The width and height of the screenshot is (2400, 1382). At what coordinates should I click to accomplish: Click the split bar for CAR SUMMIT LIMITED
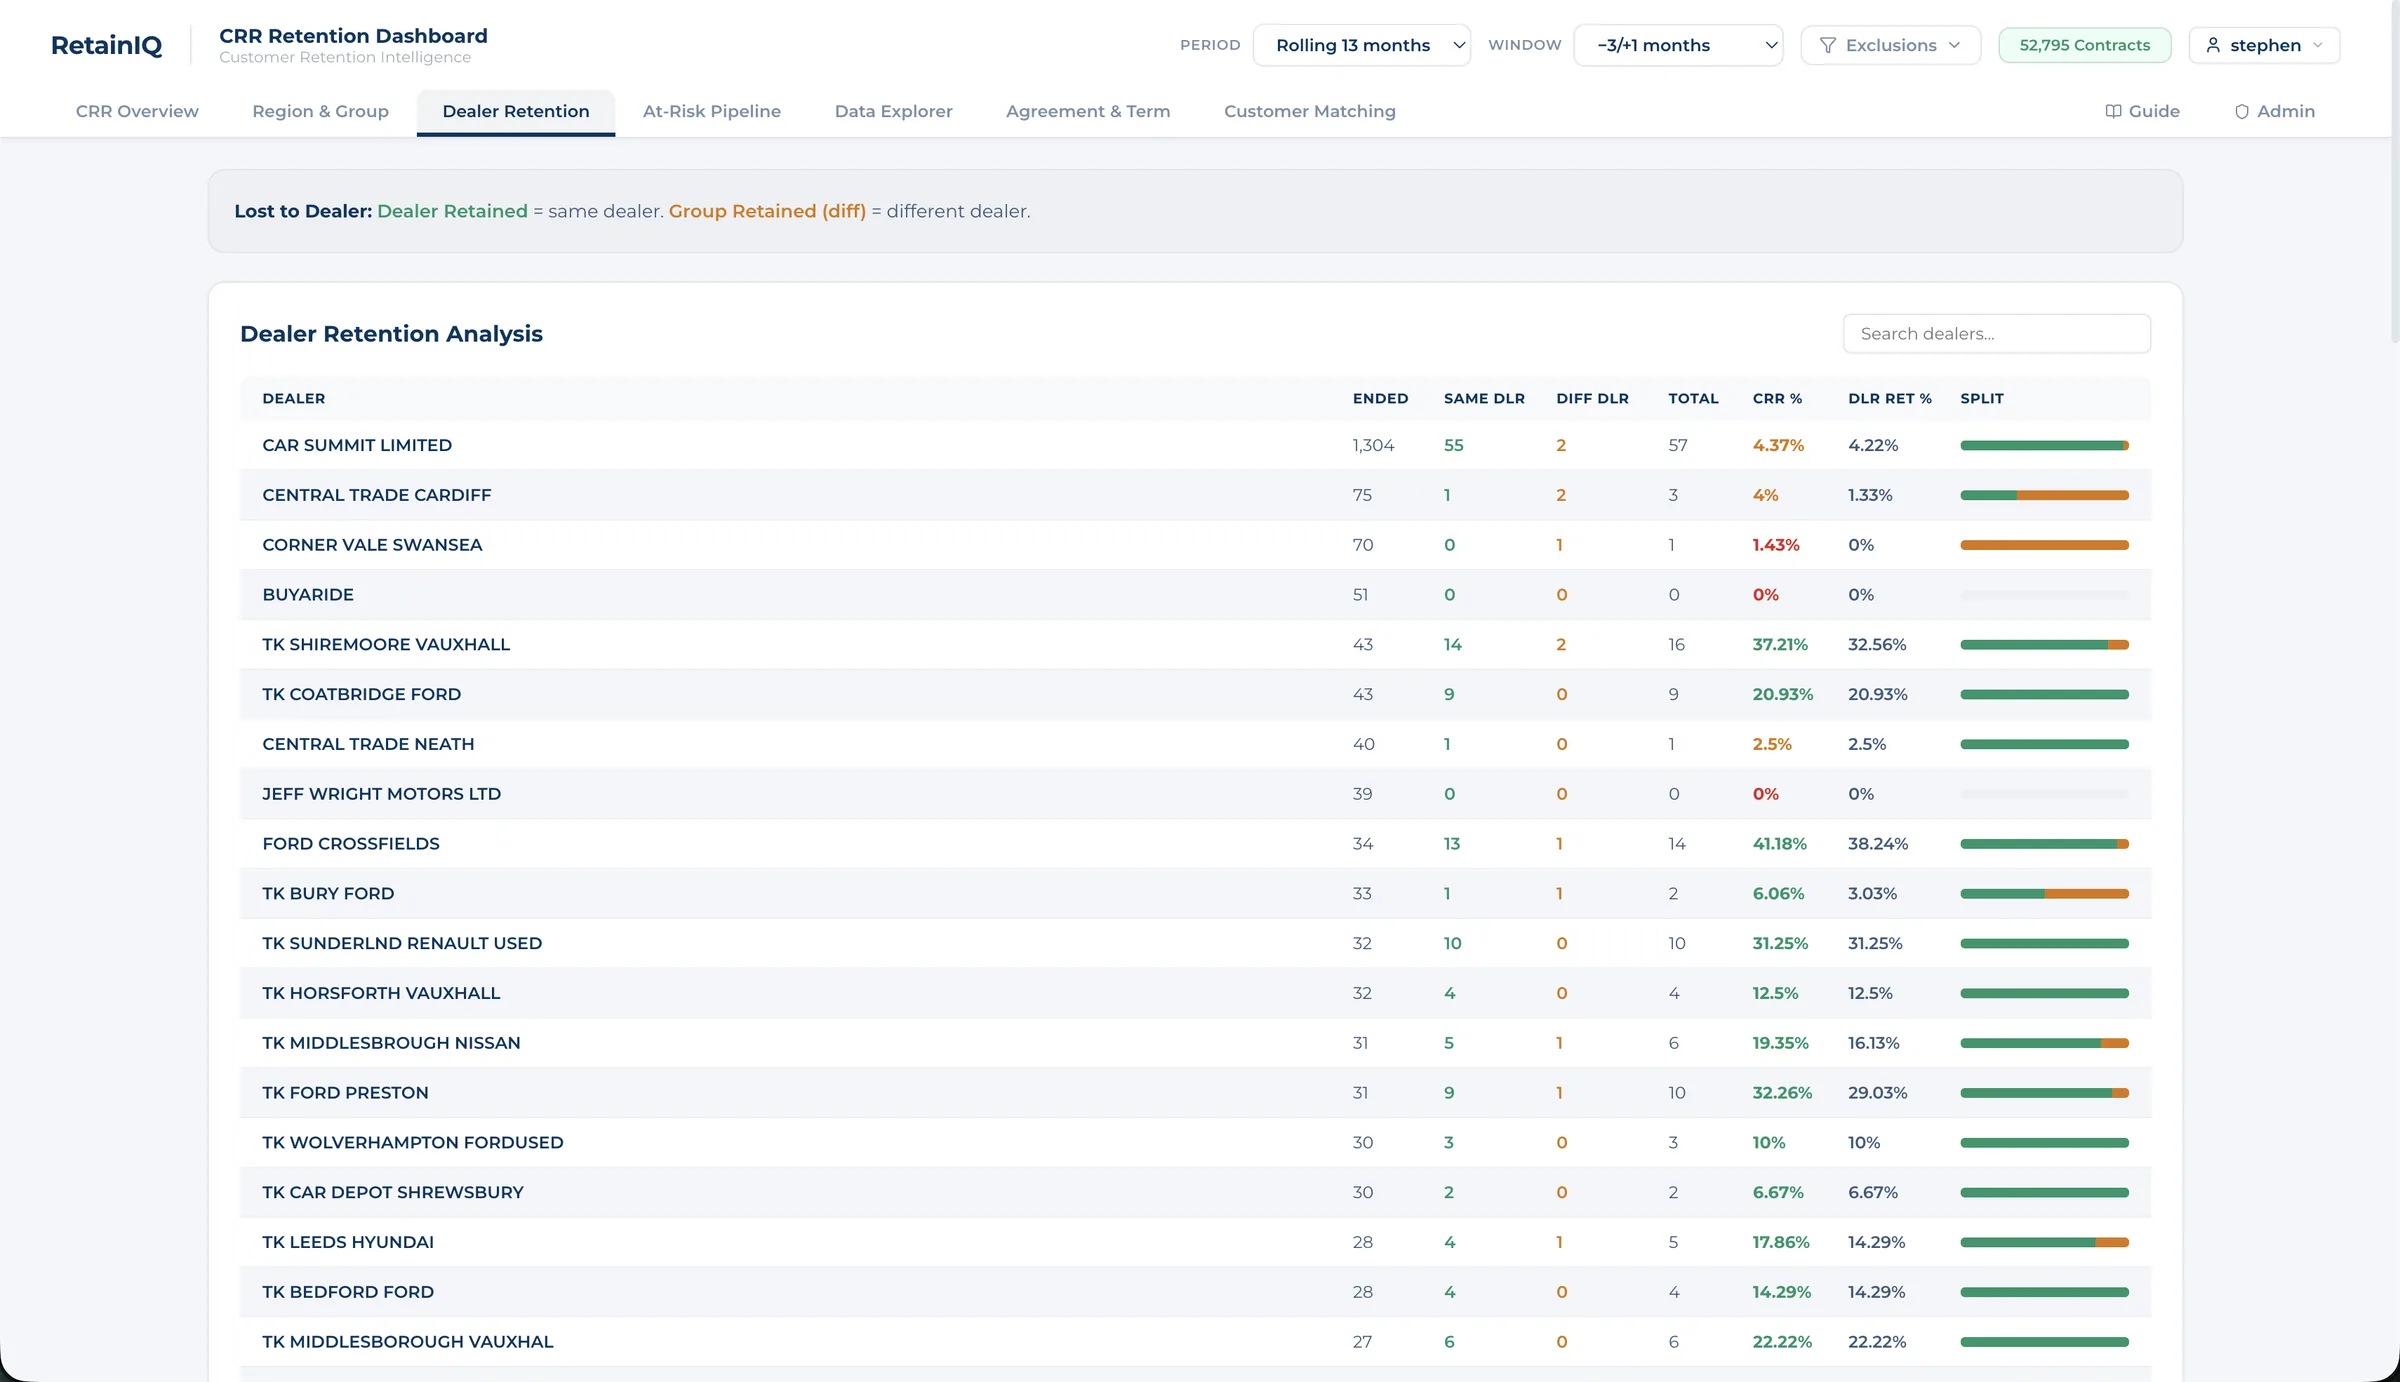pos(2044,445)
